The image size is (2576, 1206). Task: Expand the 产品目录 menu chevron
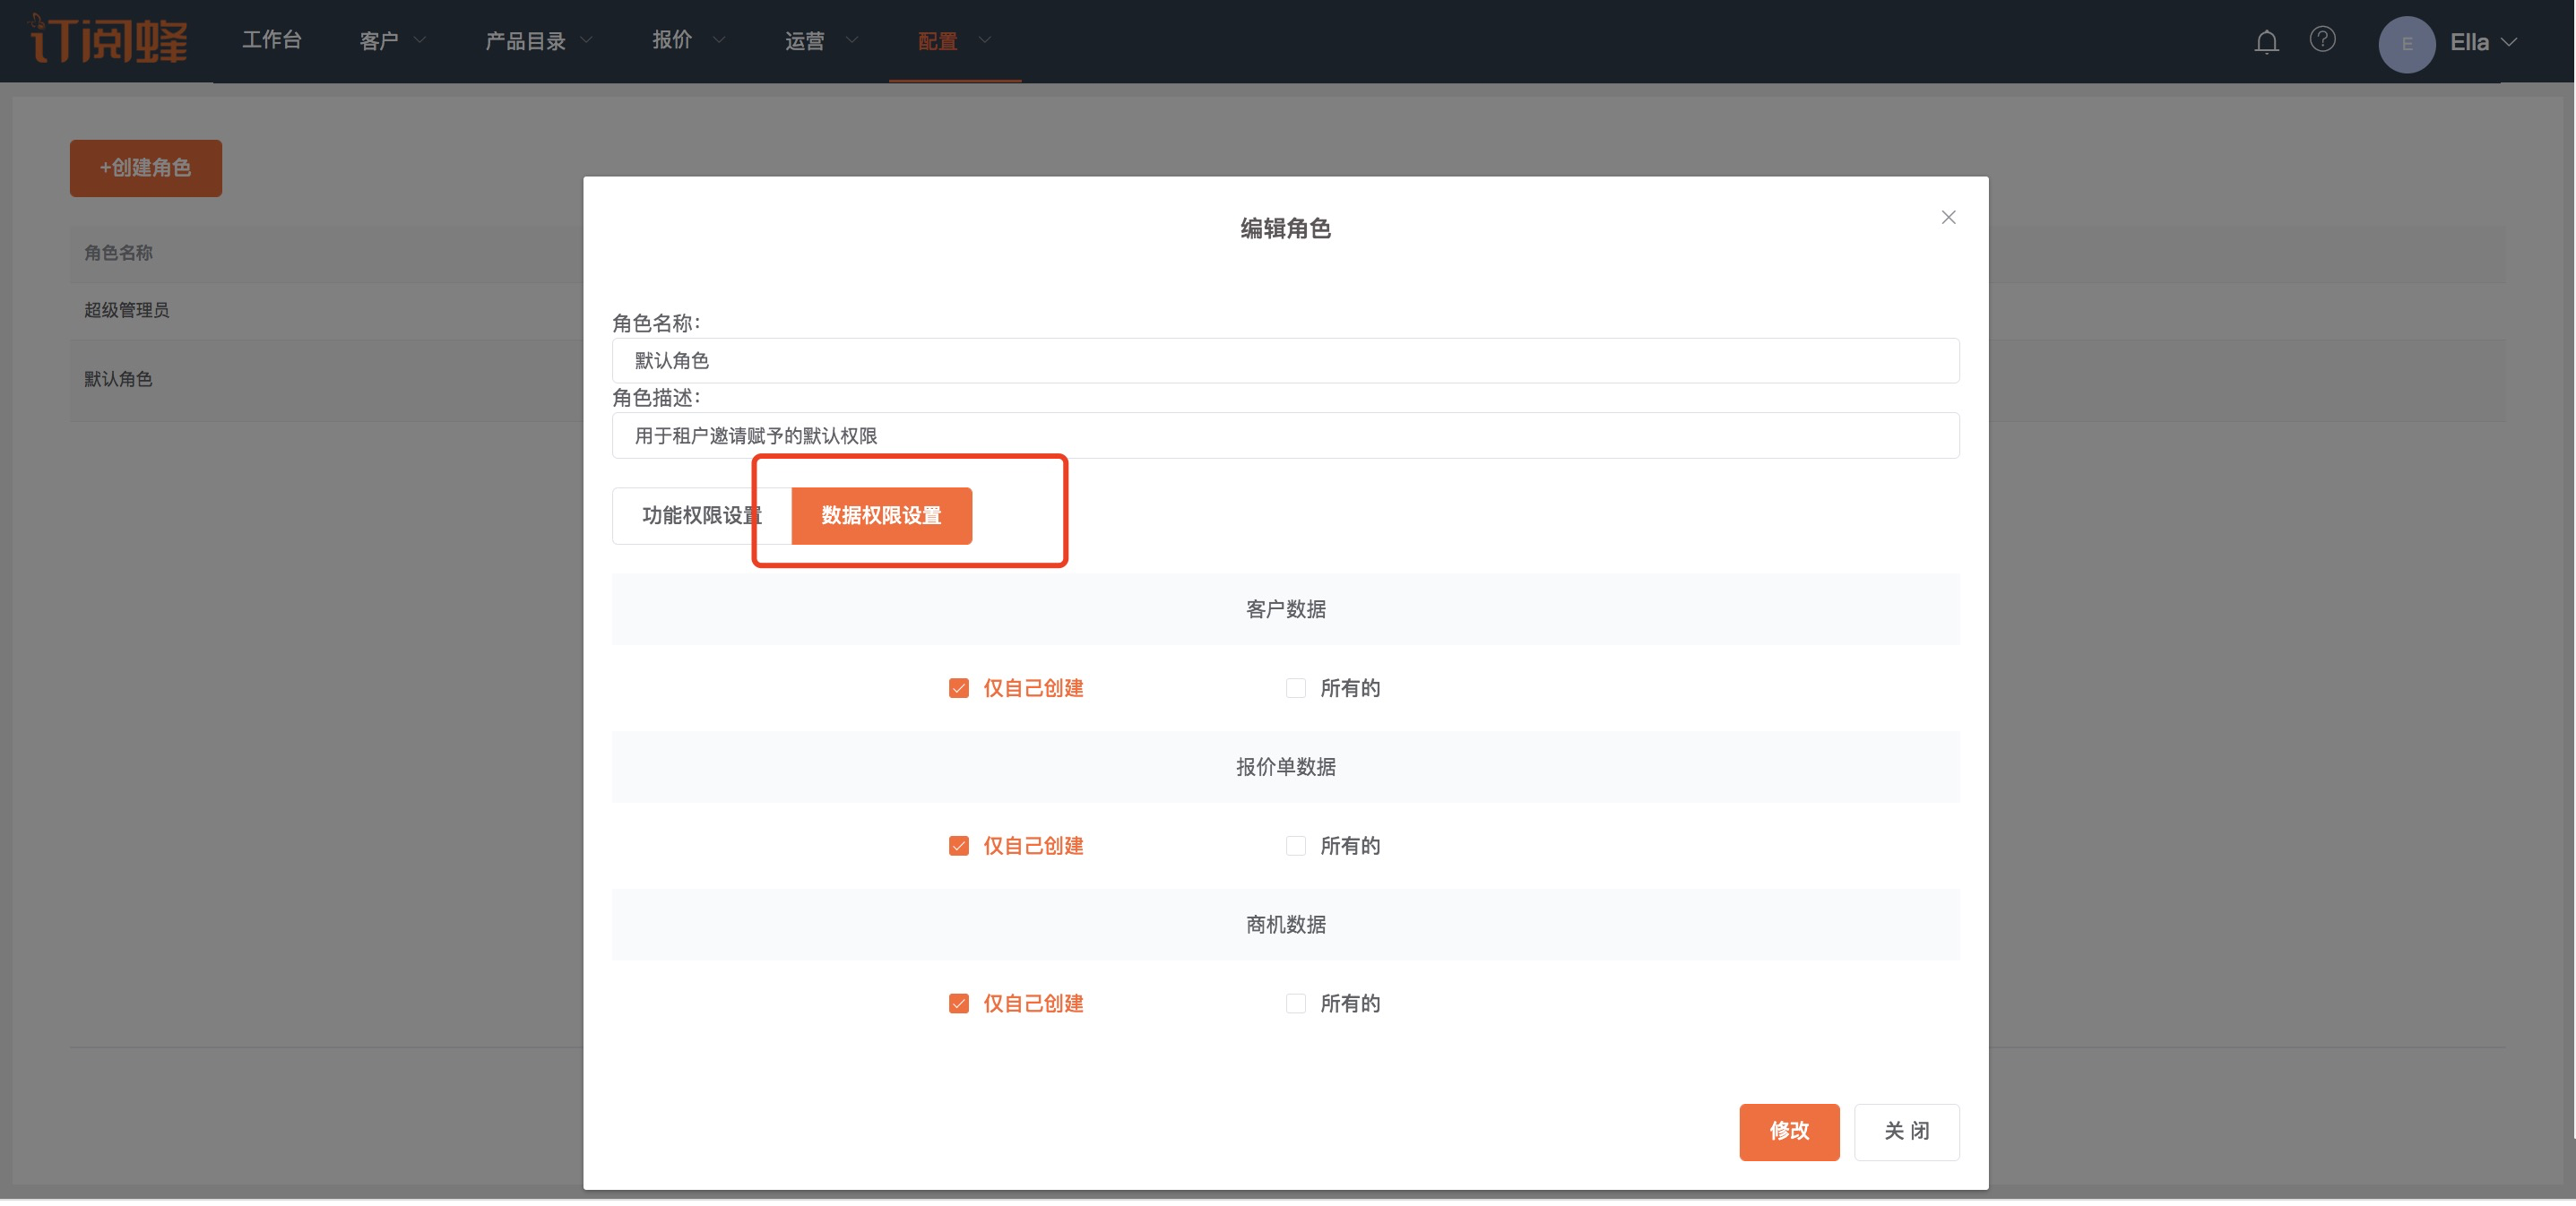587,40
